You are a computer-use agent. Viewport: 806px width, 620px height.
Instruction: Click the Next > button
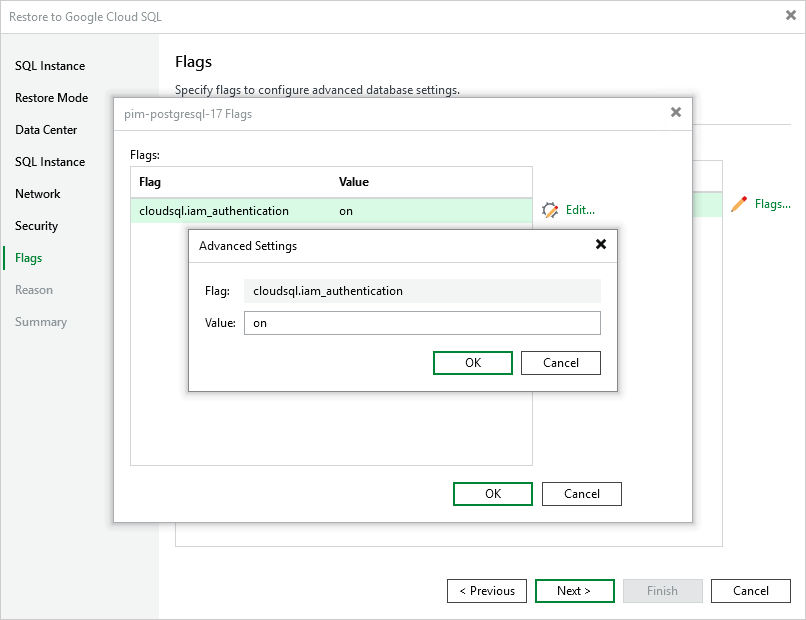coord(575,591)
